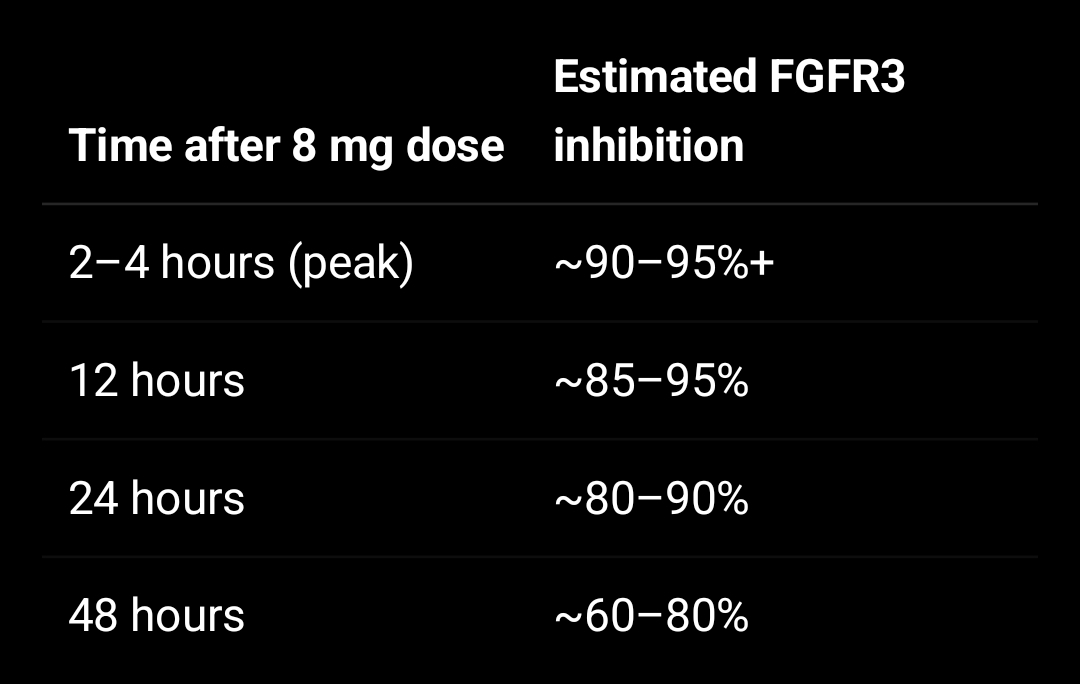The image size is (1080, 684).
Task: Click the word '(peak)' in first row
Action: 351,264
